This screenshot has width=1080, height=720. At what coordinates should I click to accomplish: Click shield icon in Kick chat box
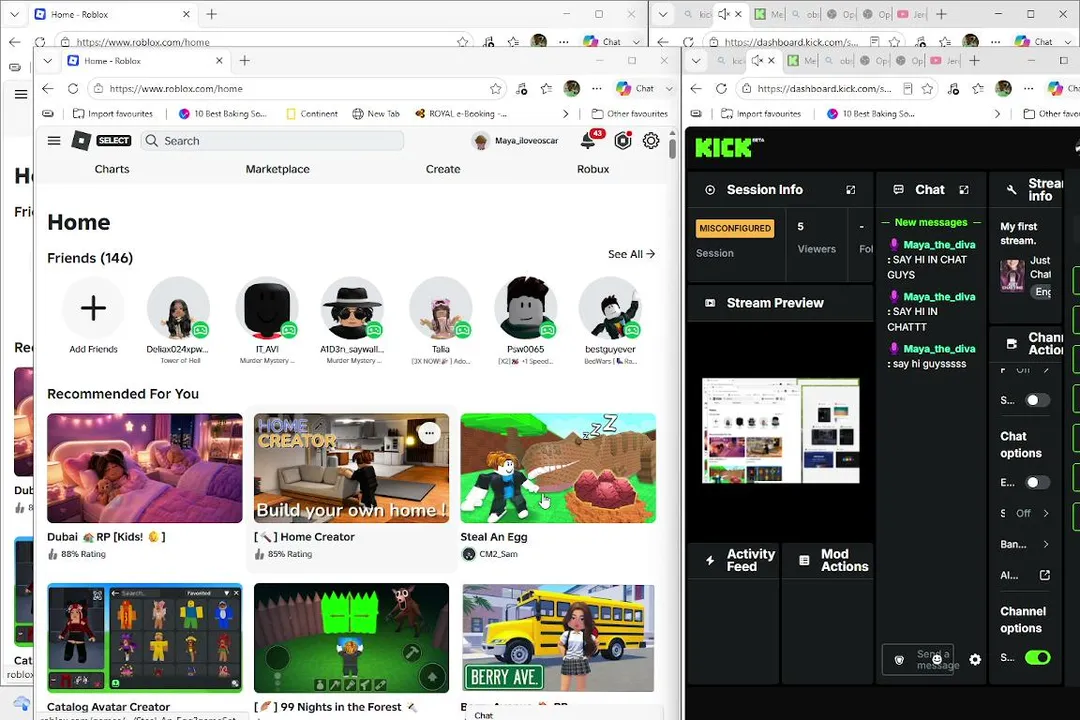point(899,660)
